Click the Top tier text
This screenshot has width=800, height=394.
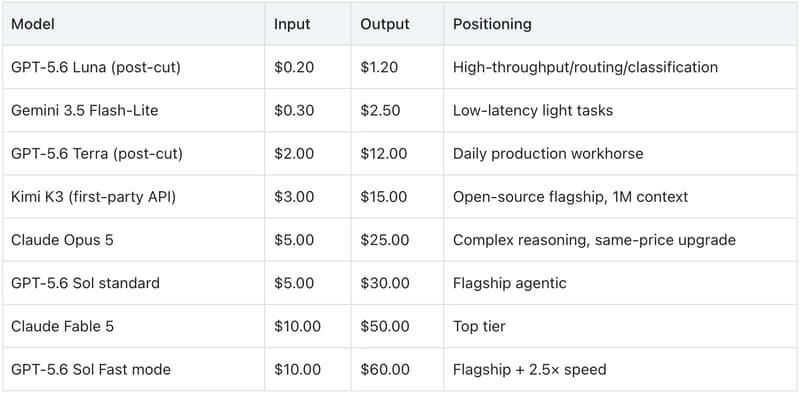click(479, 326)
